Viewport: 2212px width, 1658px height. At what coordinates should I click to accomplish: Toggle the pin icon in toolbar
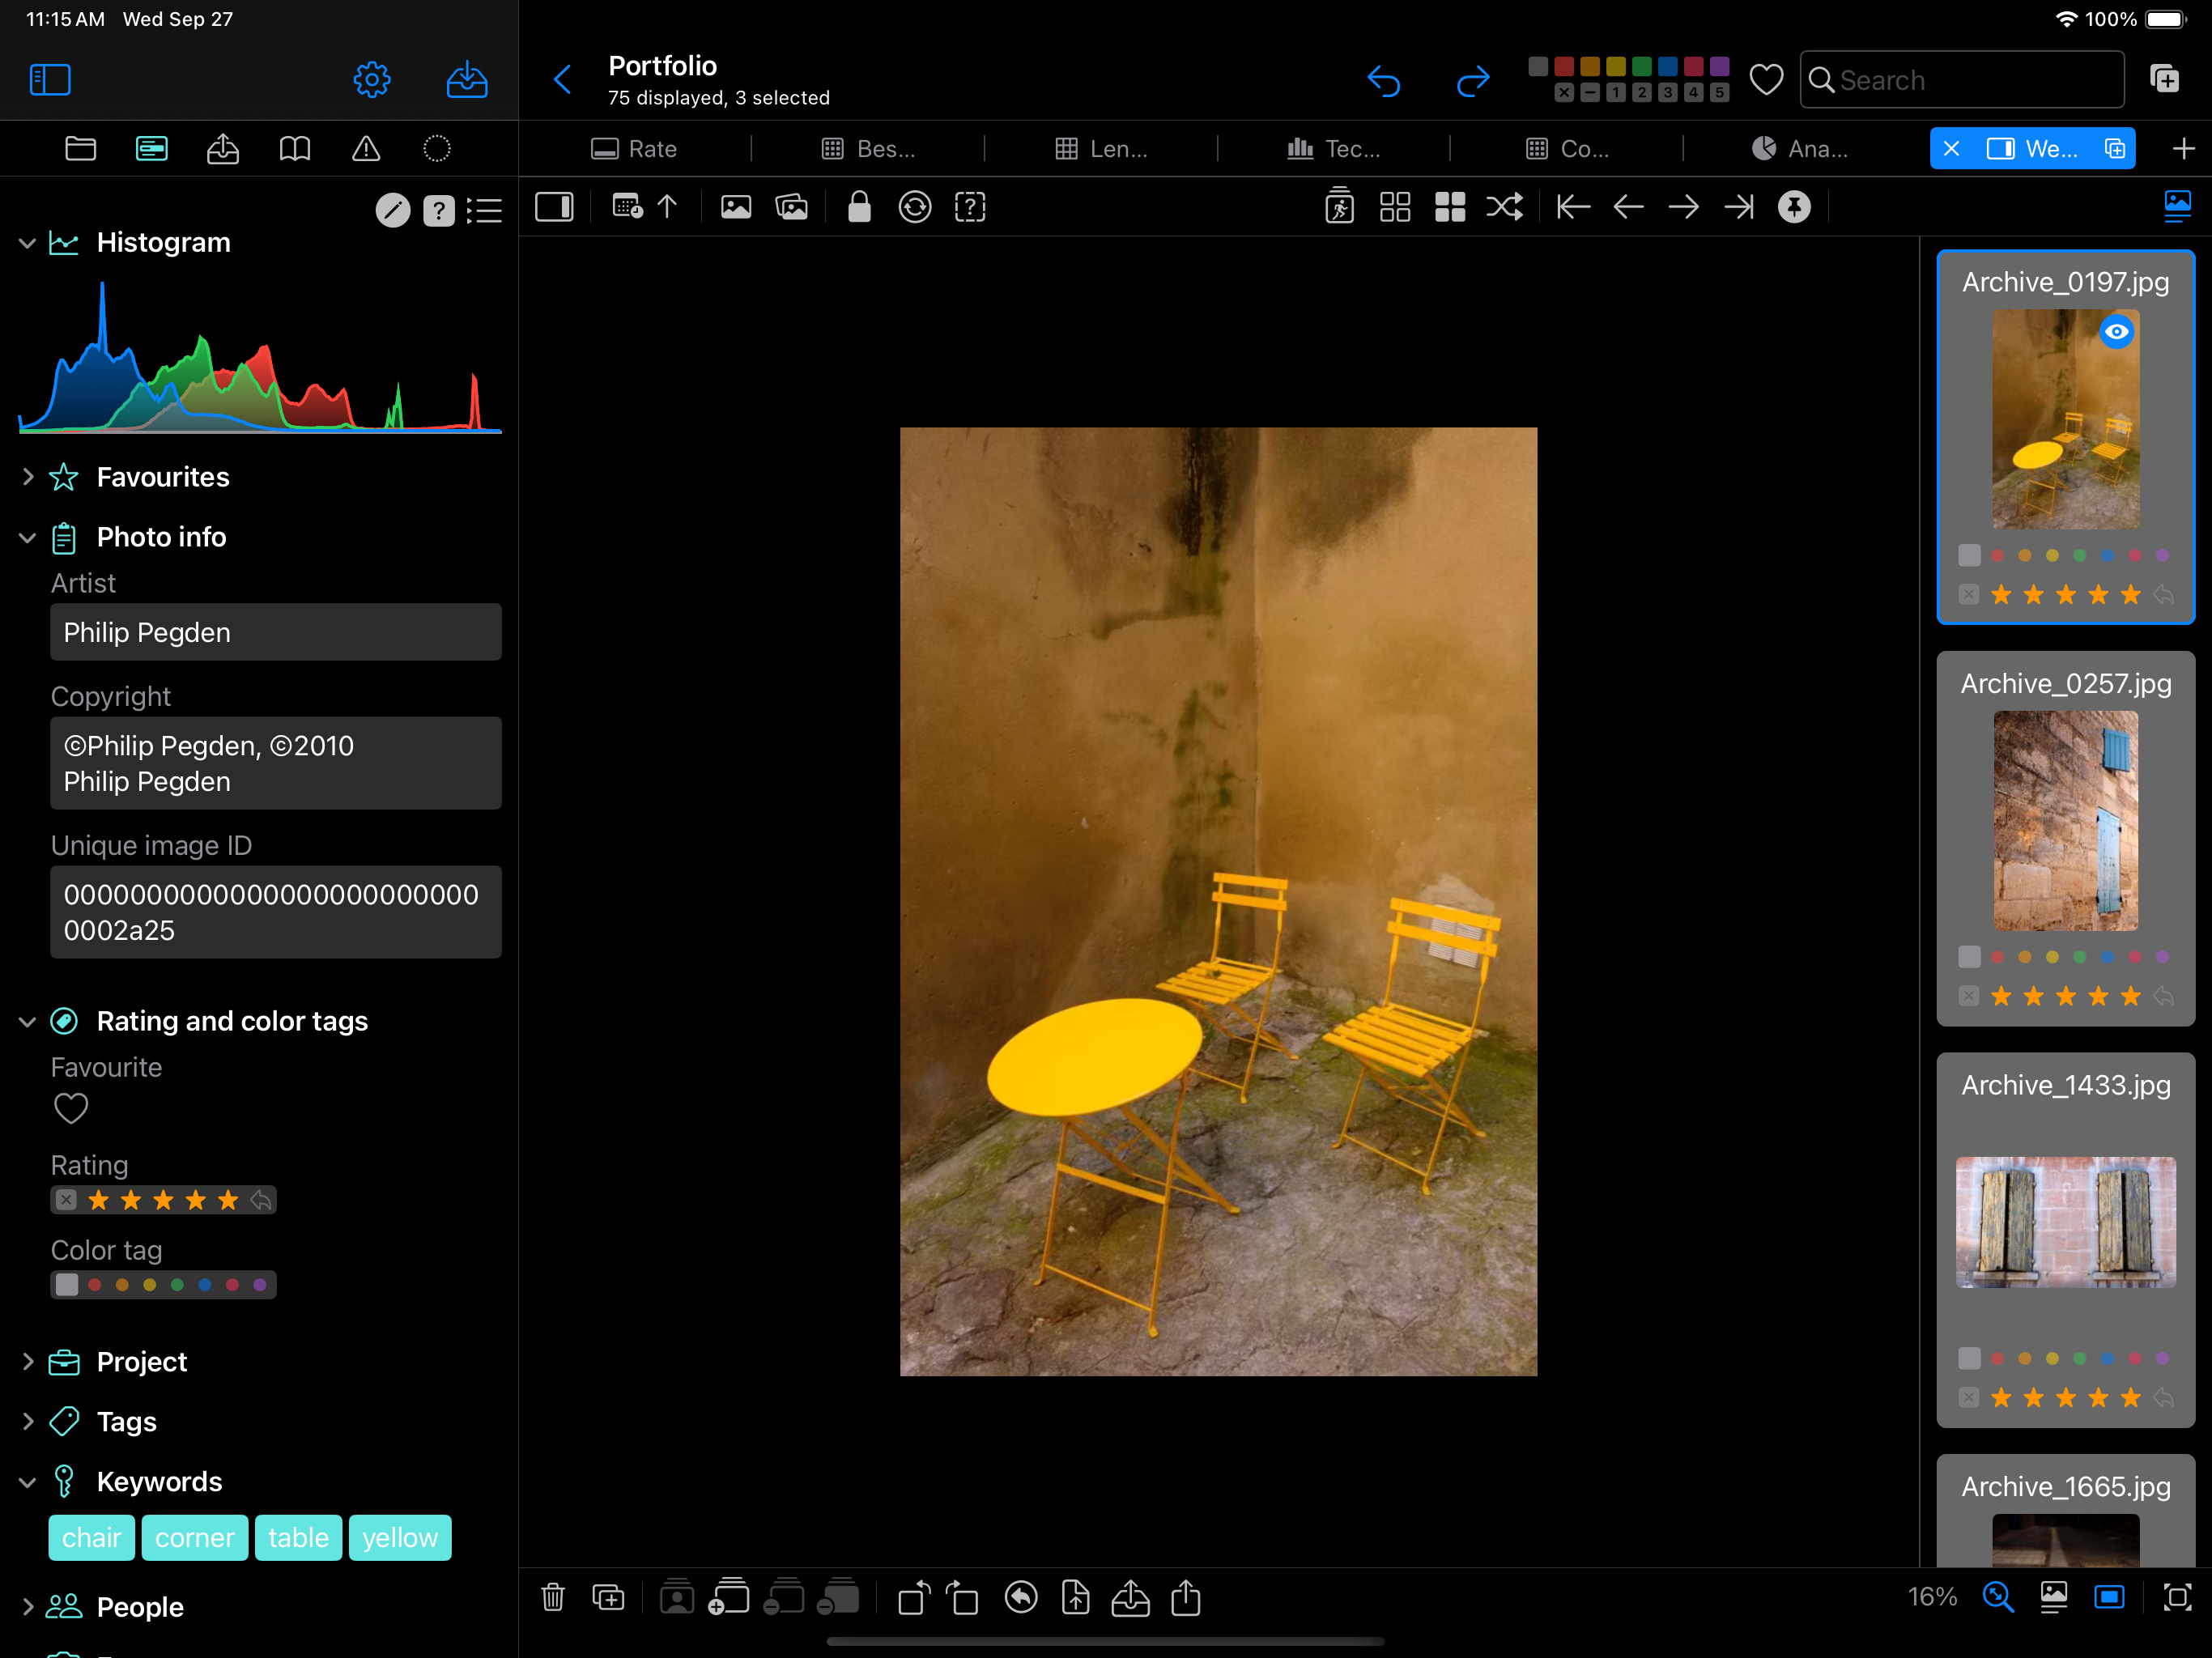[x=1795, y=207]
